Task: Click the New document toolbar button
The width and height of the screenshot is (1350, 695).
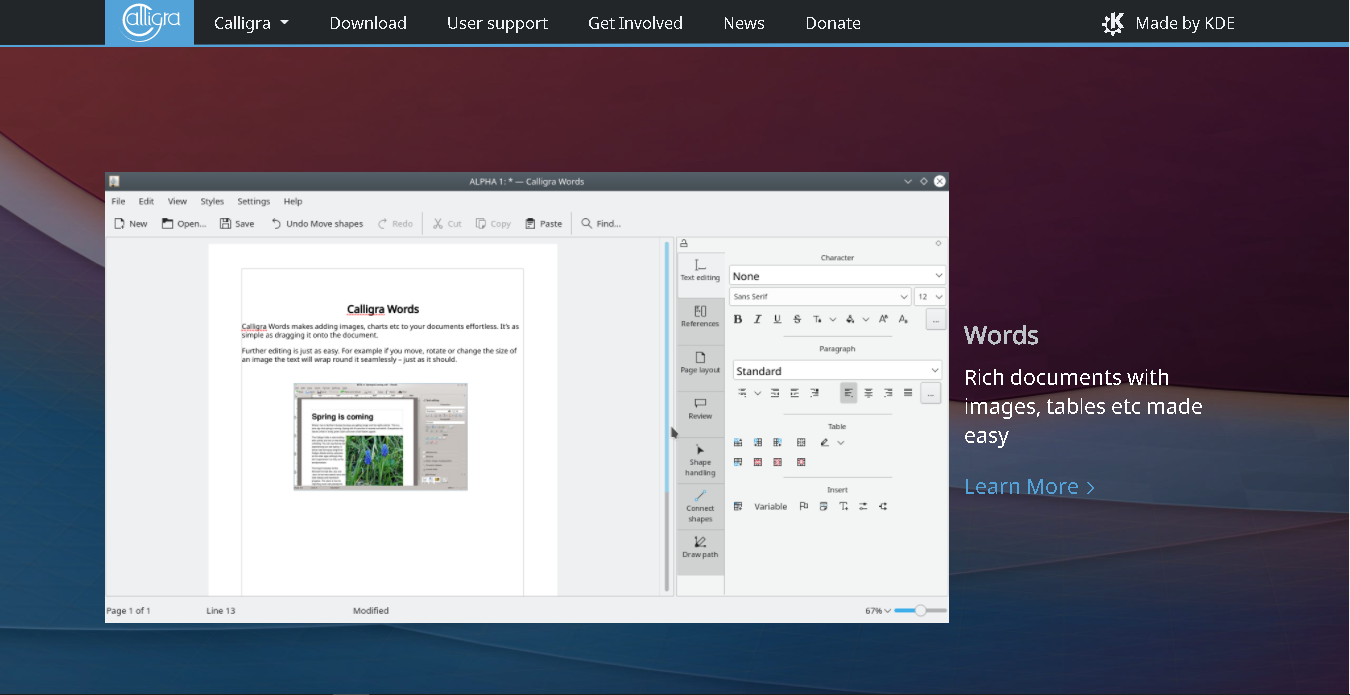Action: 130,224
